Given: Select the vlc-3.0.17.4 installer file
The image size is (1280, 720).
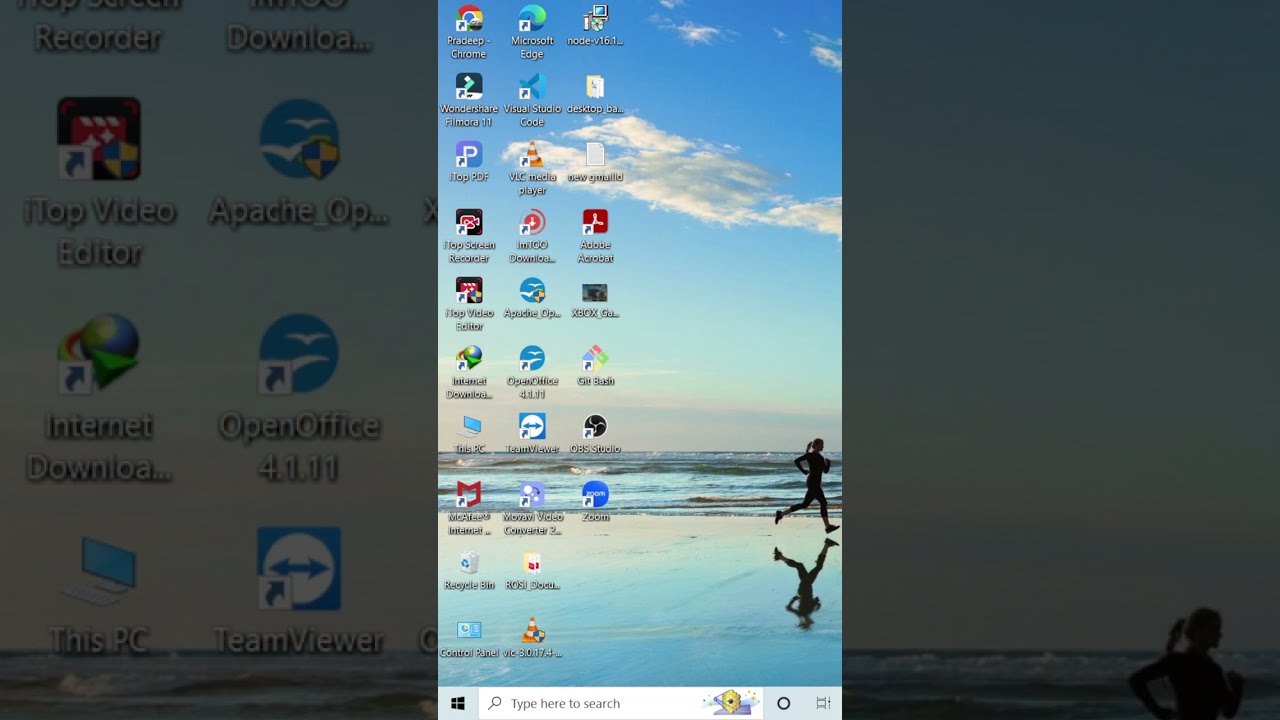Looking at the screenshot, I should (x=532, y=637).
